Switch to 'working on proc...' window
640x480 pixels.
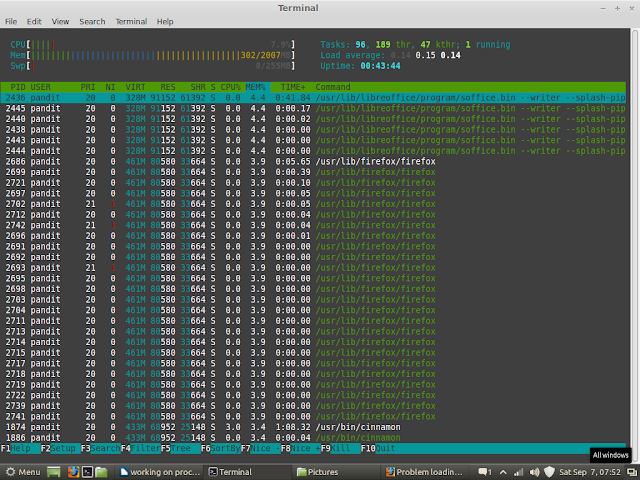coord(160,472)
